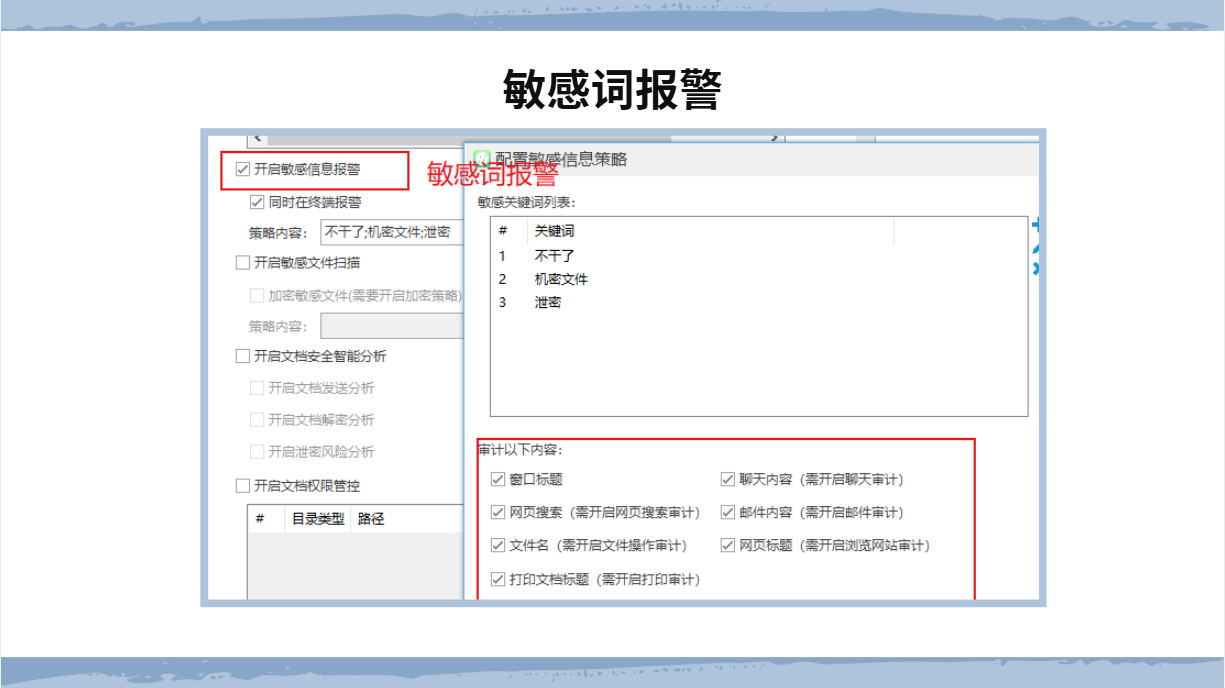Viewport: 1225px width, 688px height.
Task: Toggle 打印文档标题 audit checkbox
Action: [x=498, y=579]
